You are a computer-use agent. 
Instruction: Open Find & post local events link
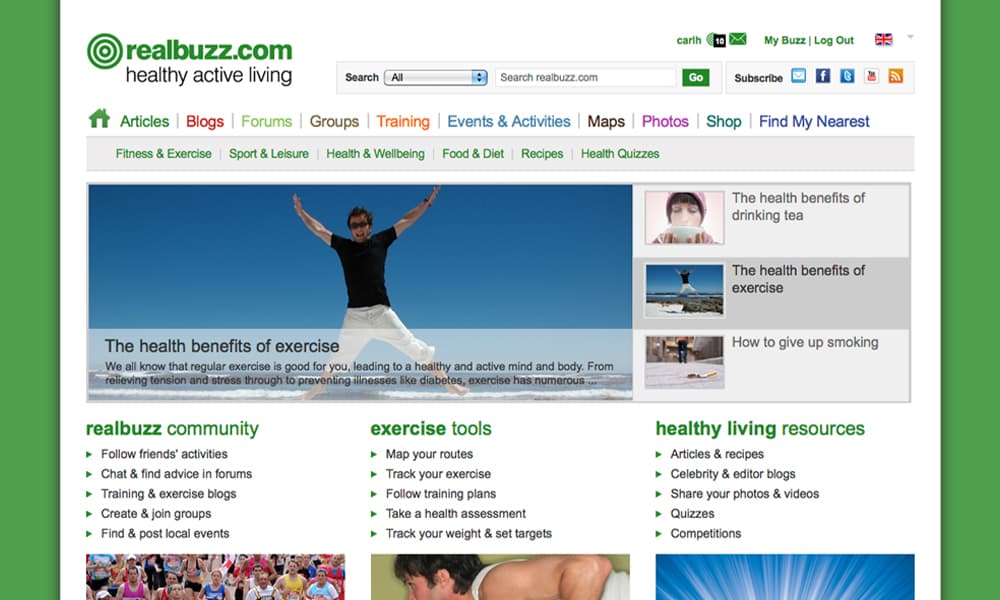pyautogui.click(x=165, y=533)
